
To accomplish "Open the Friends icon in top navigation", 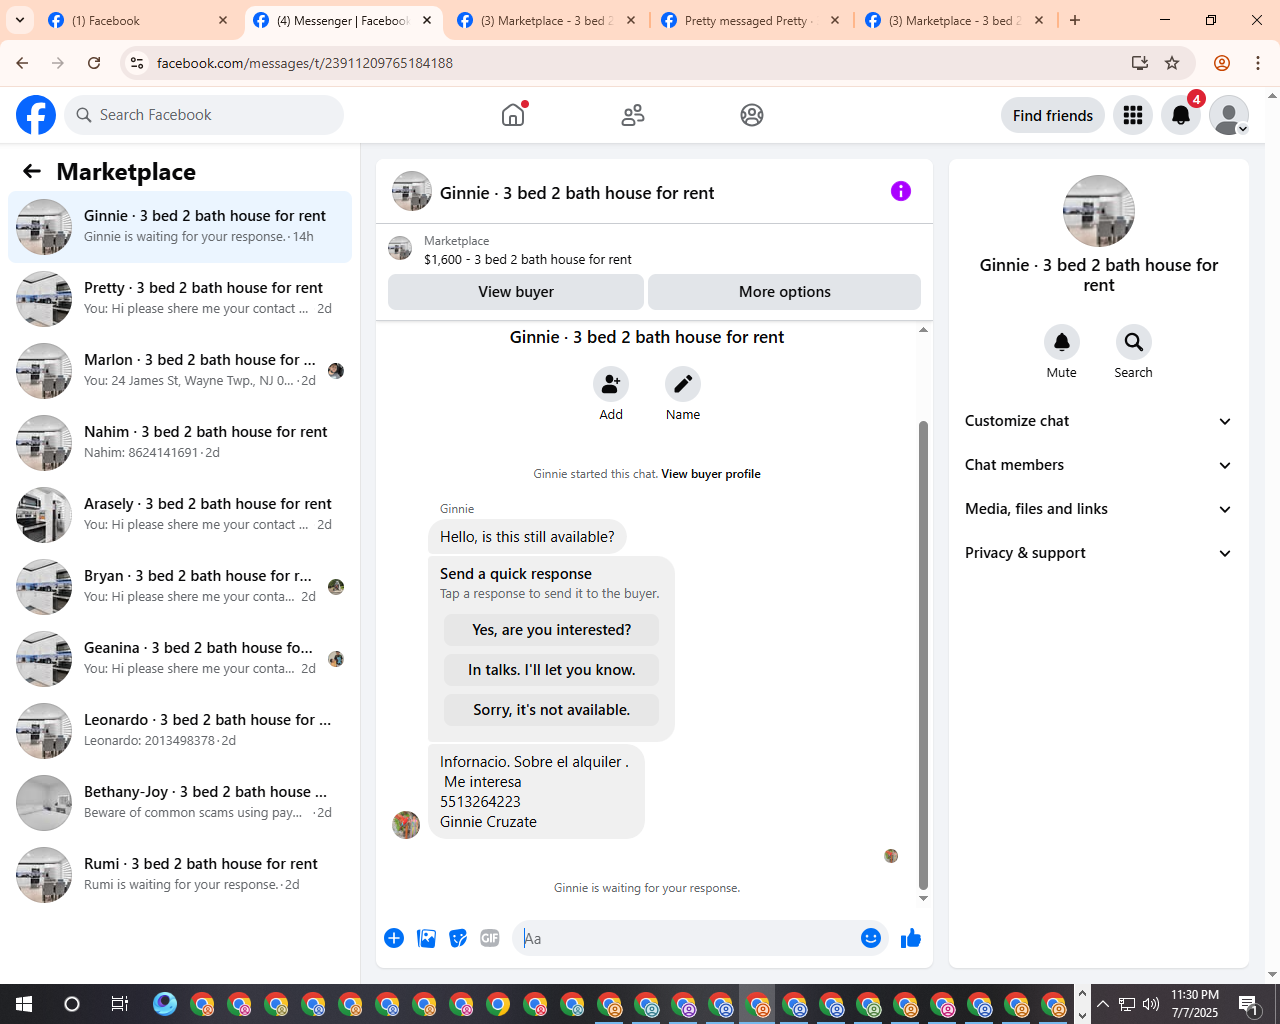I will point(633,115).
